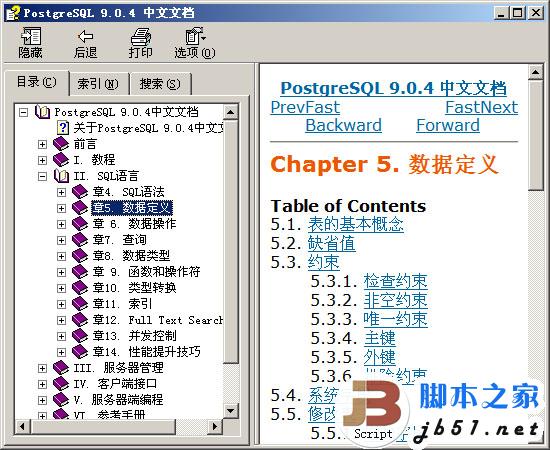Image resolution: width=550 pixels, height=450 pixels.
Task: Click the 隐藏 (Hide) toolbar icon
Action: [31, 36]
